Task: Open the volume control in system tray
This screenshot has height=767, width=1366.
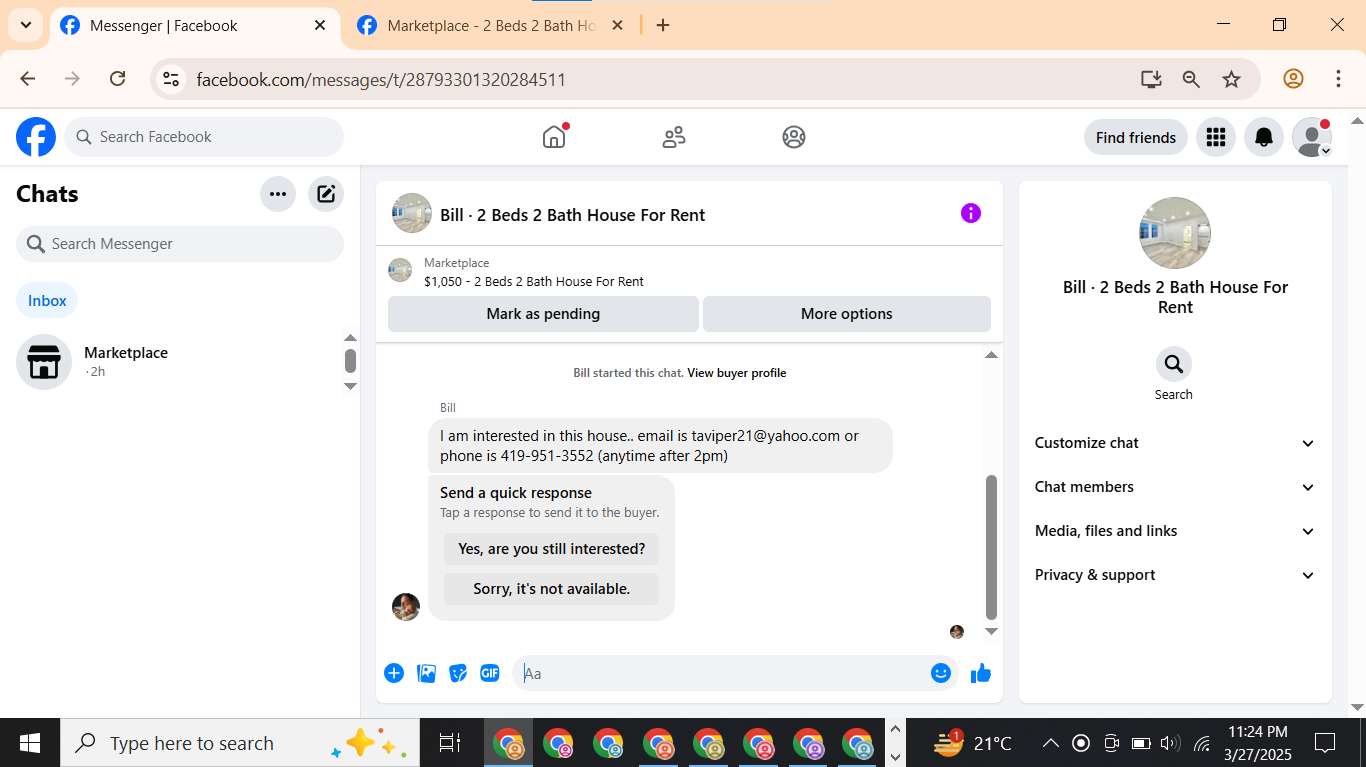Action: [1169, 743]
